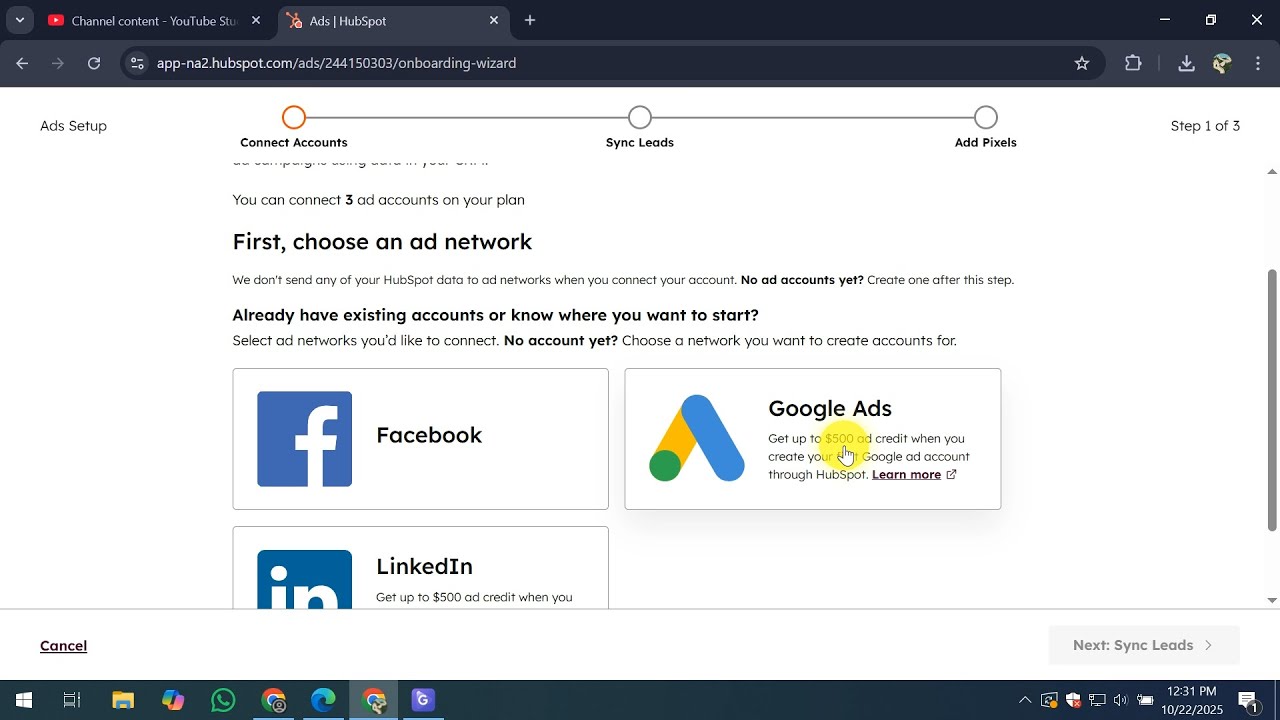
Task: Open the Chrome three-dot menu
Action: [1258, 63]
